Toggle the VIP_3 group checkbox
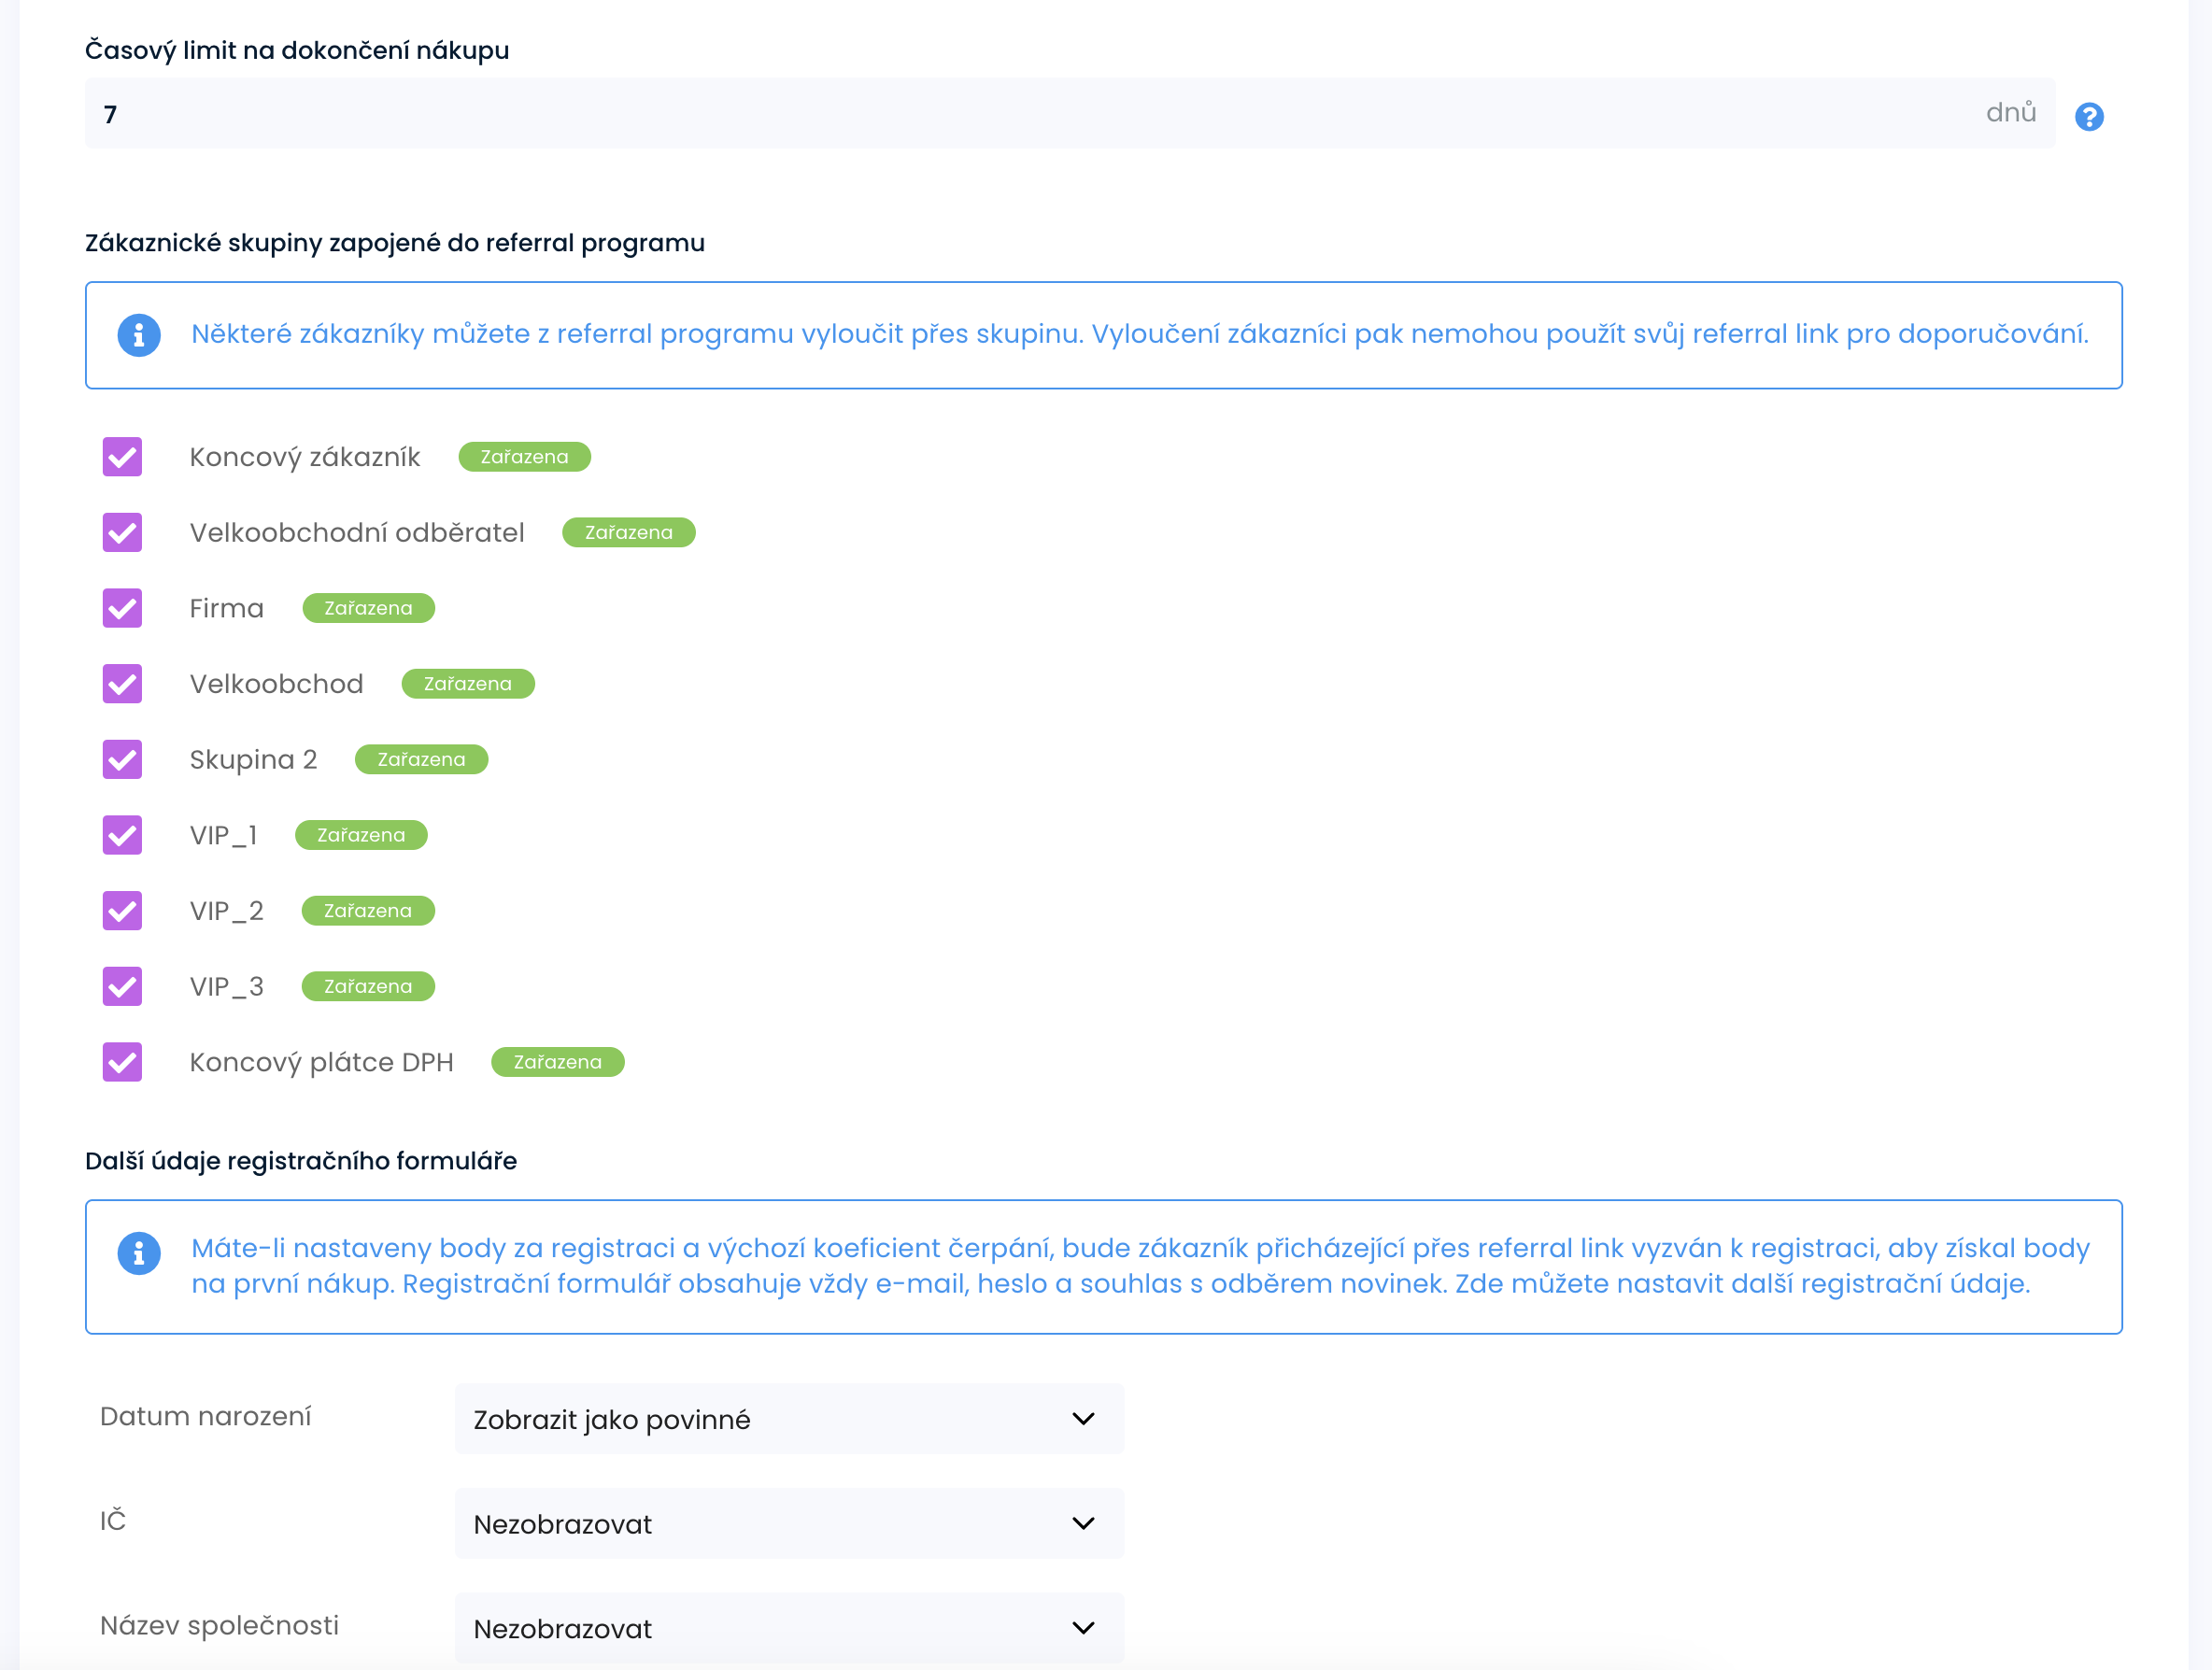Image resolution: width=2212 pixels, height=1670 pixels. [x=122, y=987]
